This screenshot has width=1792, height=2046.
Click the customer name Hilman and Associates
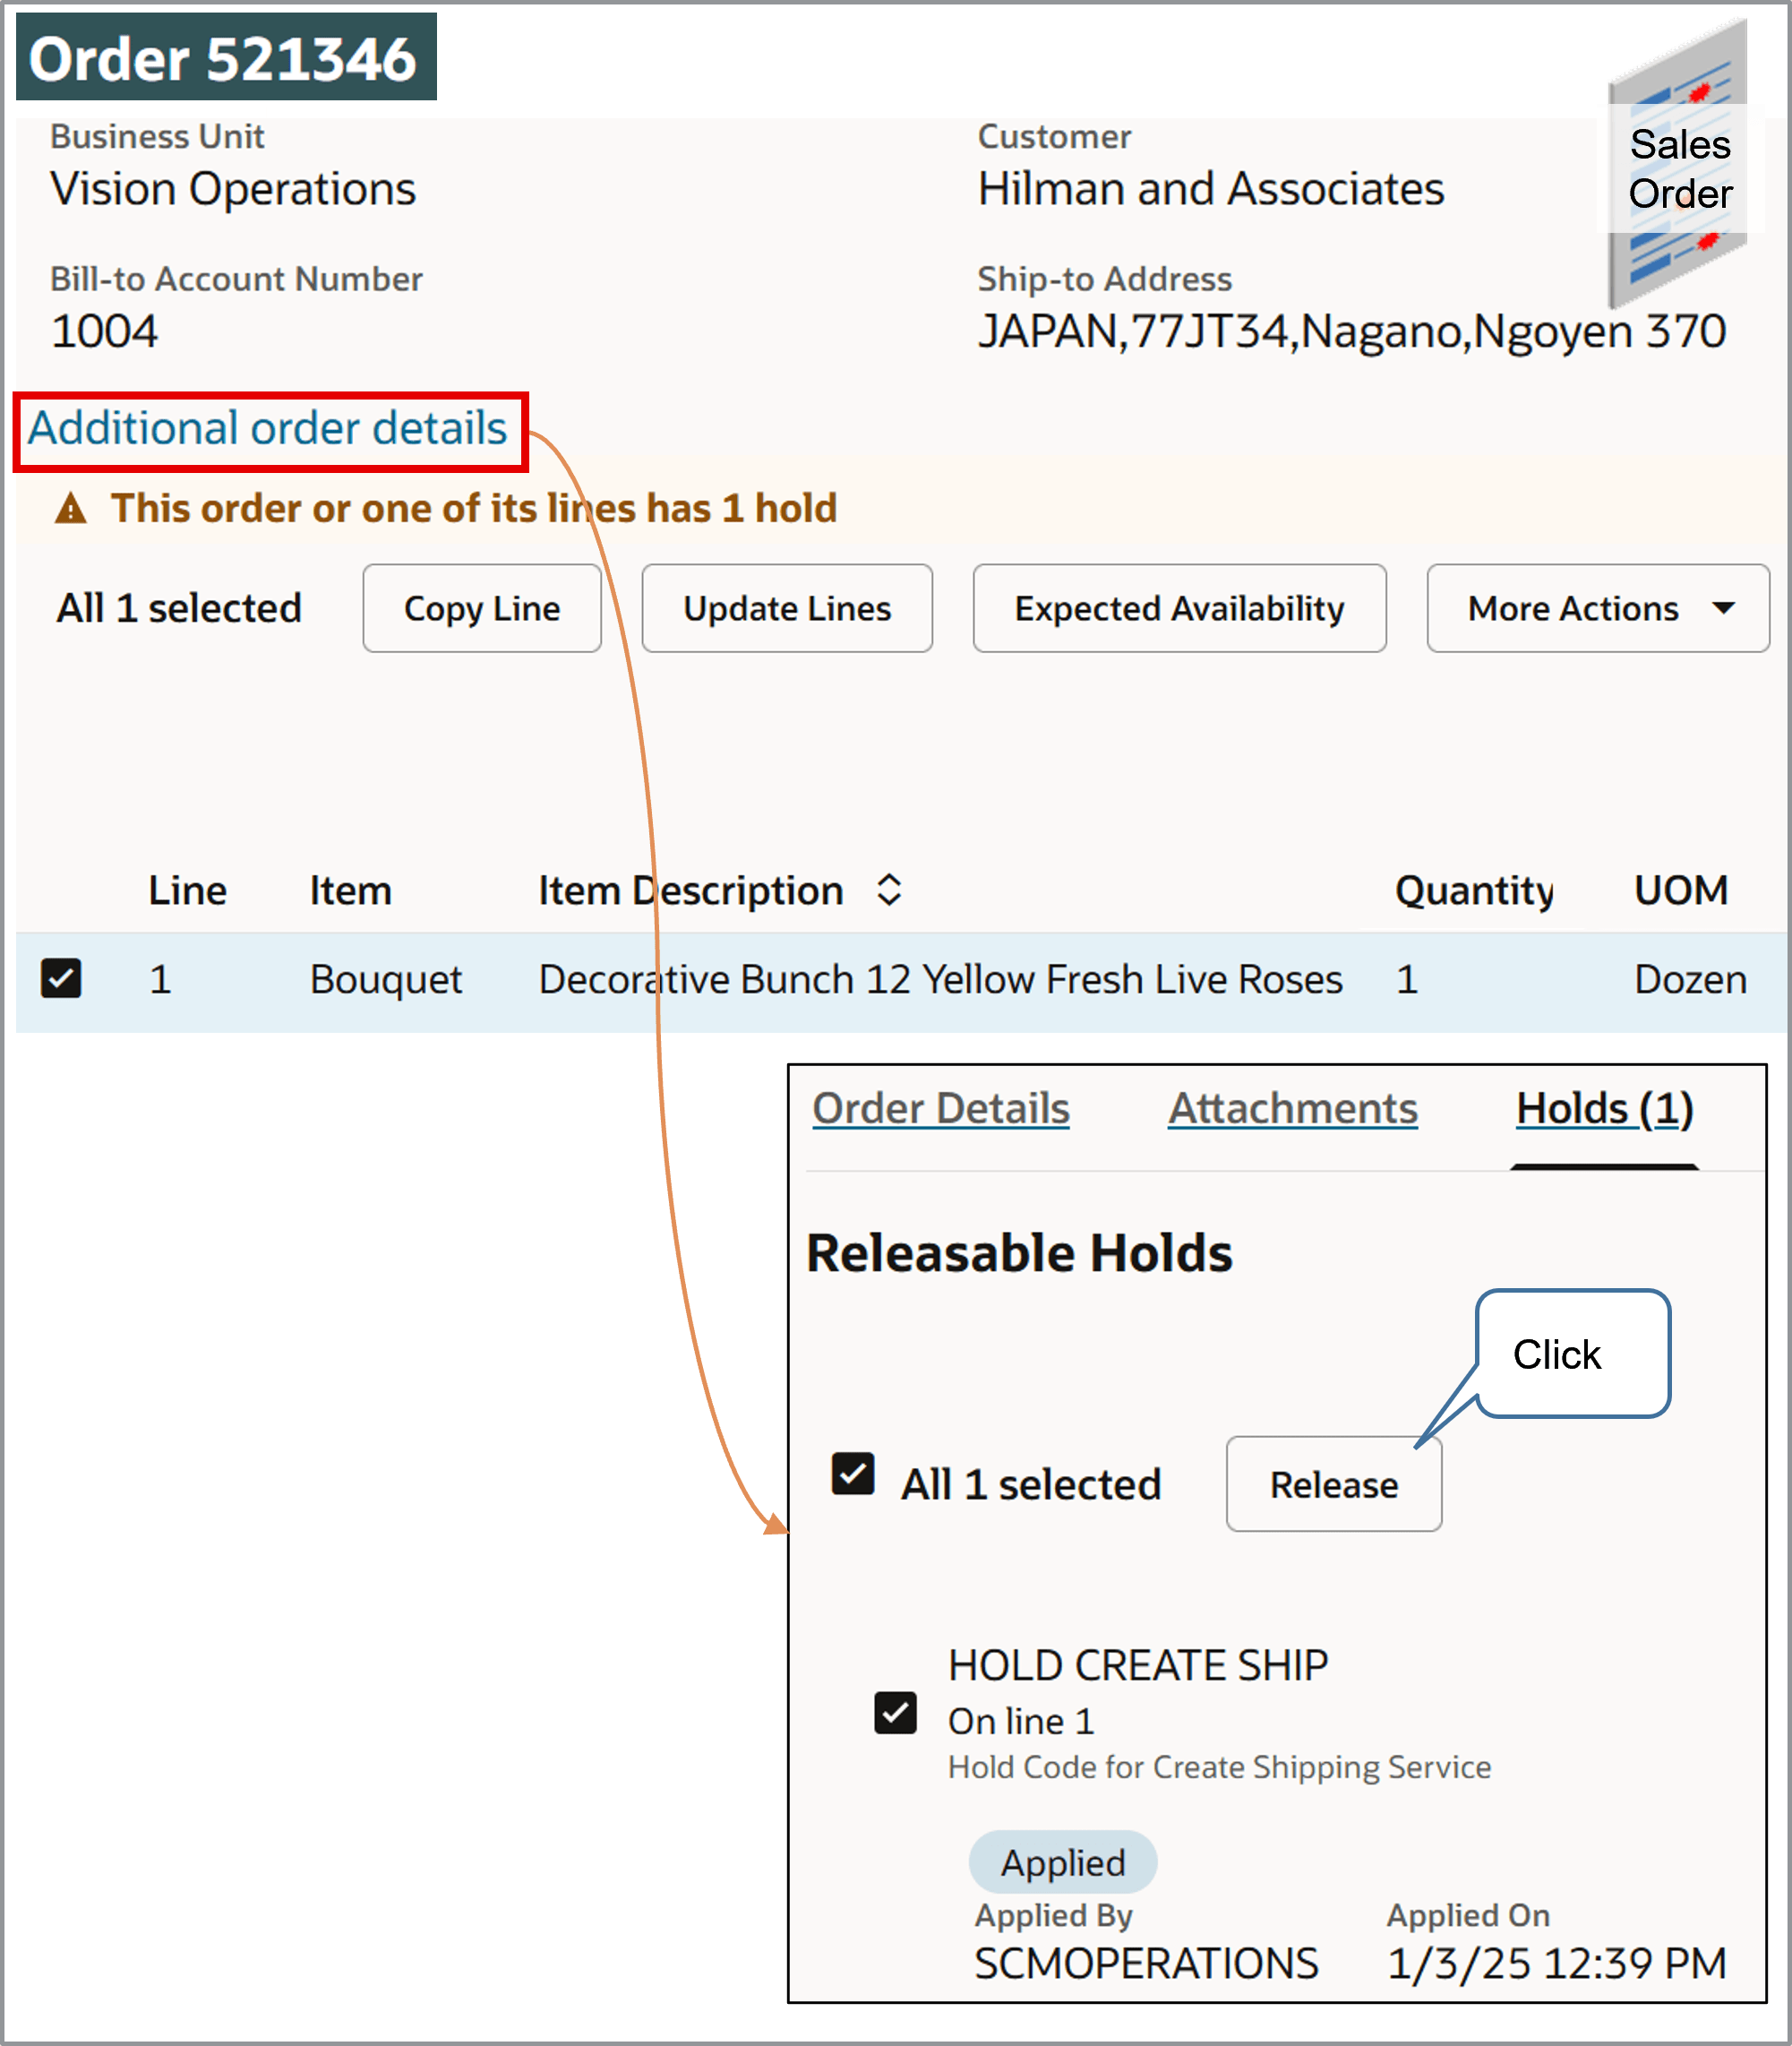coord(1210,188)
